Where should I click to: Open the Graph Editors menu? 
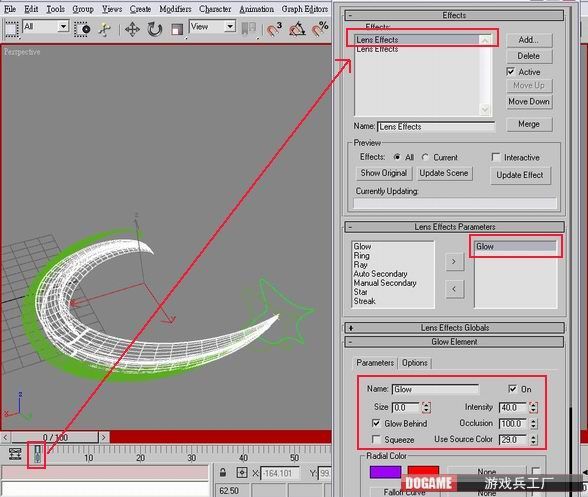[305, 9]
